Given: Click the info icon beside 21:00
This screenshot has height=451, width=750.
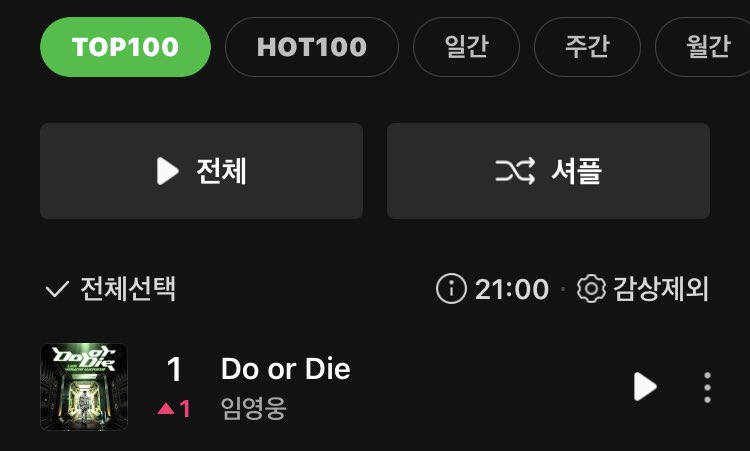Looking at the screenshot, I should pos(451,289).
